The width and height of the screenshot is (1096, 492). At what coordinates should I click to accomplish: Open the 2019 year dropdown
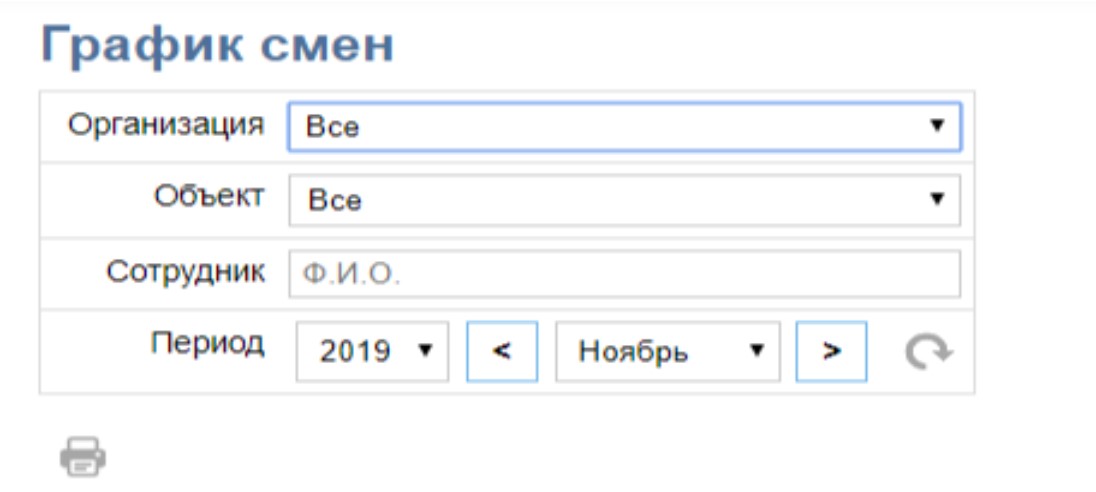coord(372,352)
